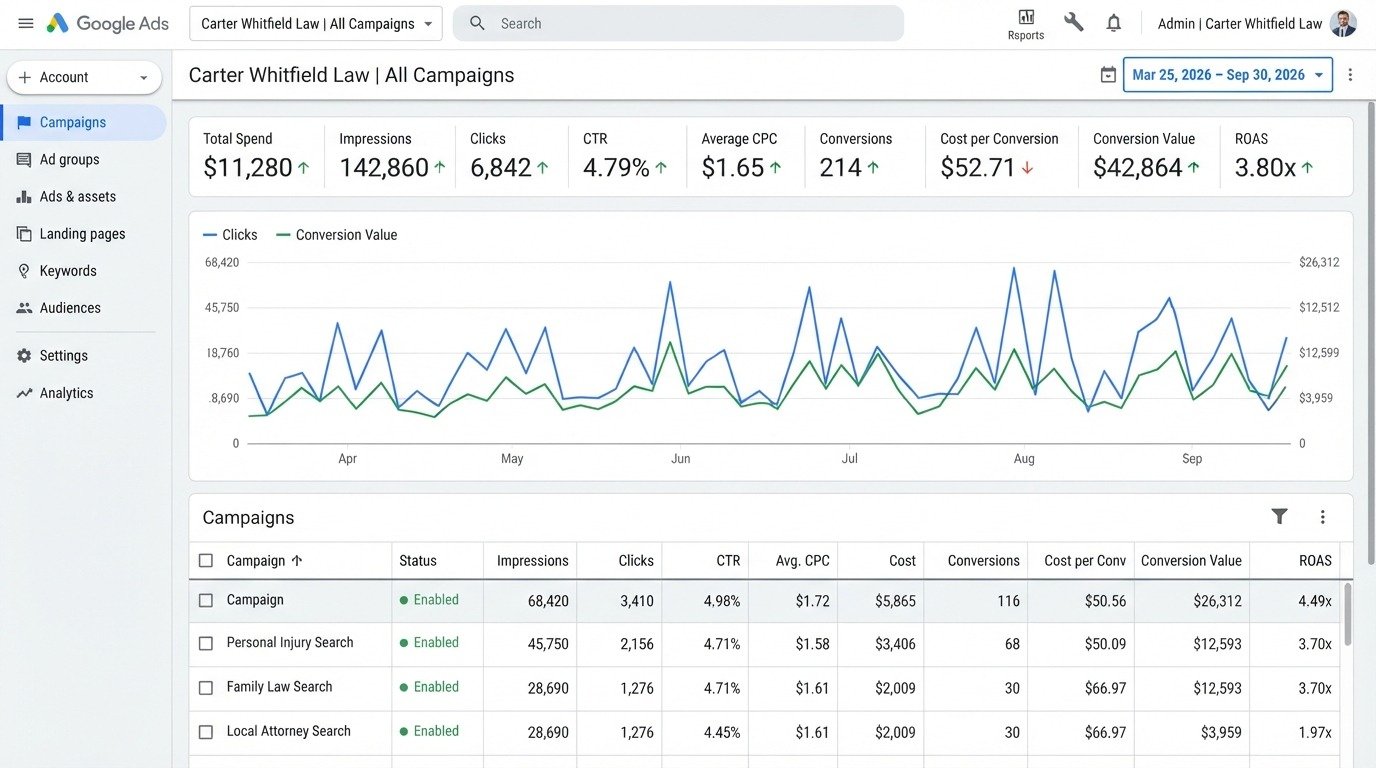
Task: Click the Ads & assets sidebar icon
Action: 24,197
